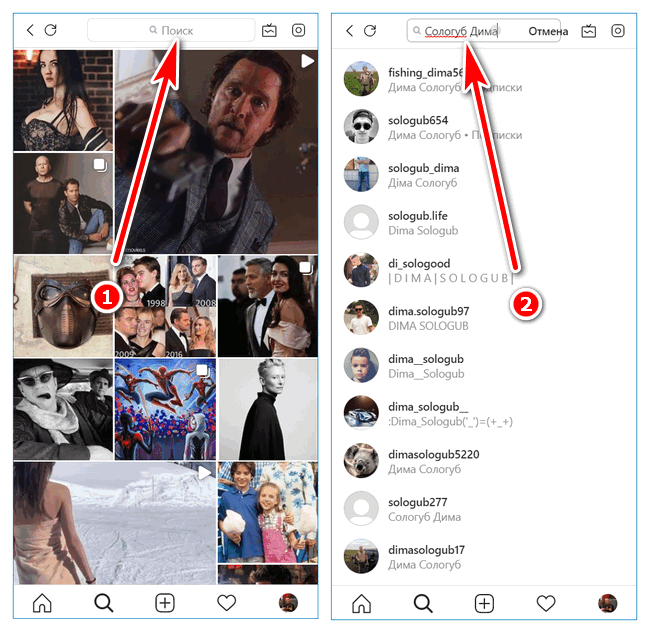Open the black-and-white man in sunglasses photo
This screenshot has width=650, height=633.
click(x=63, y=409)
